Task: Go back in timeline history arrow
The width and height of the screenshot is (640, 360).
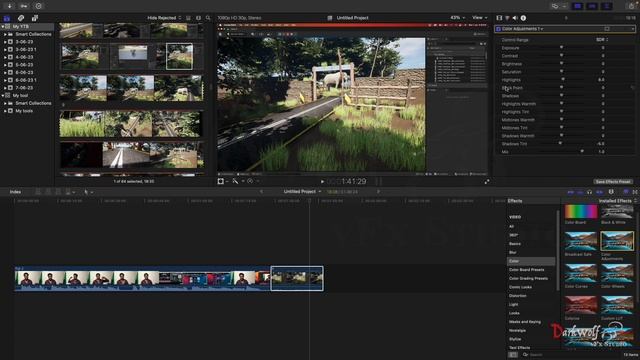Action: tap(261, 191)
